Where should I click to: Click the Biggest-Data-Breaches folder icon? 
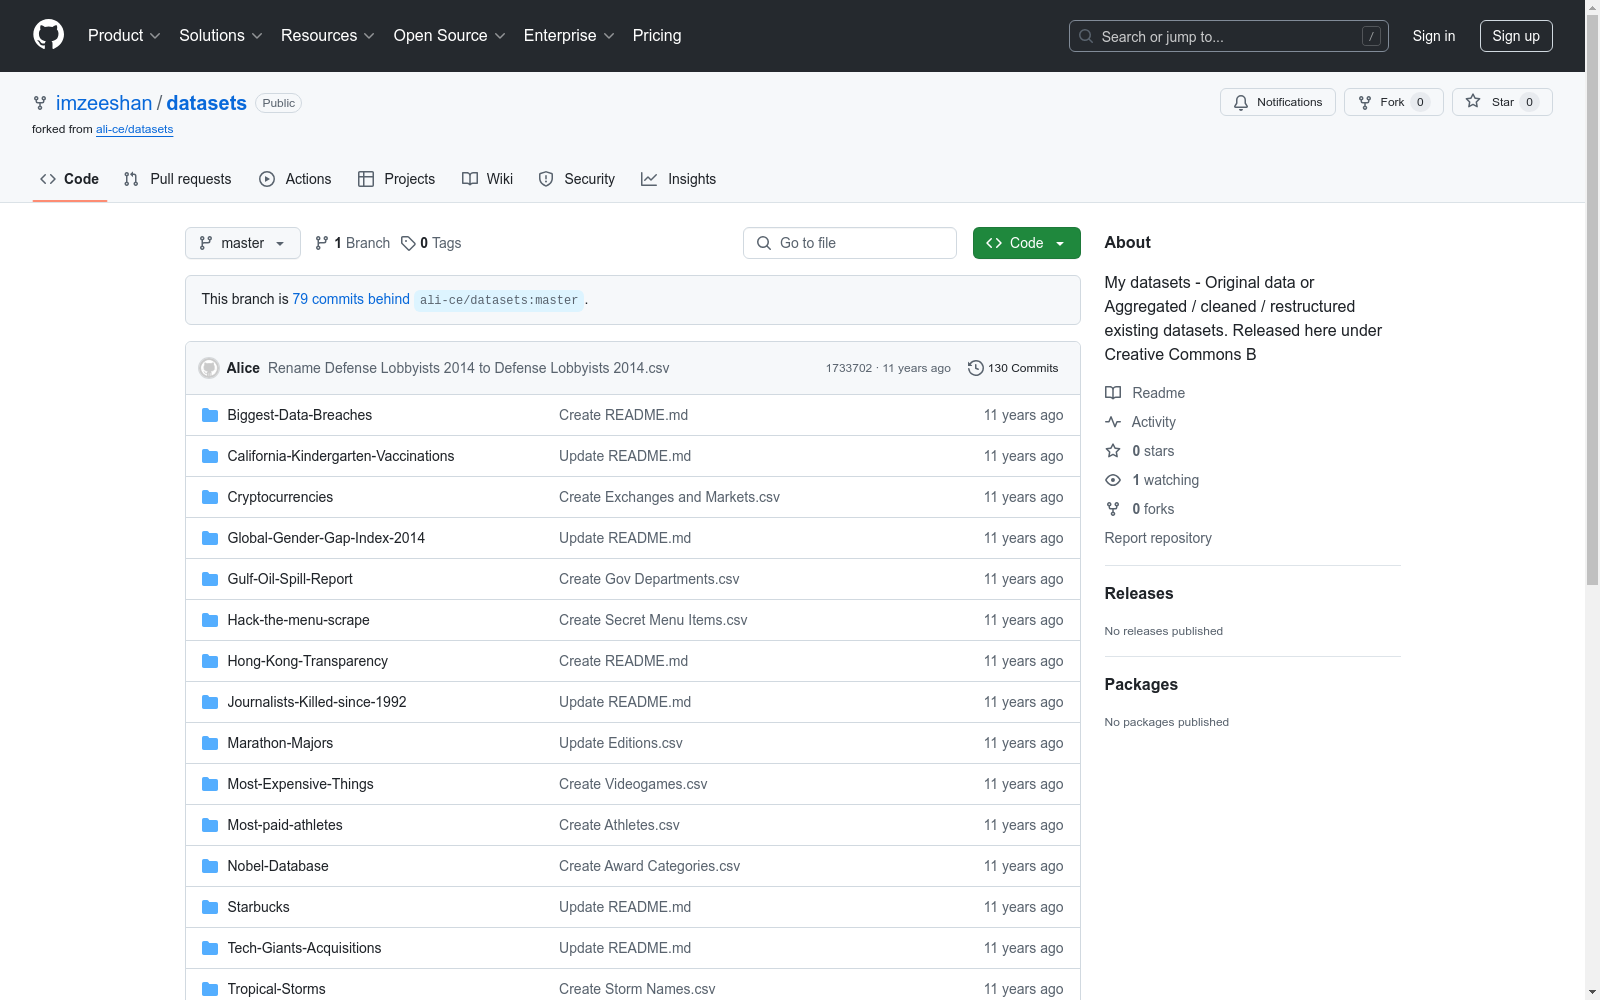tap(210, 415)
